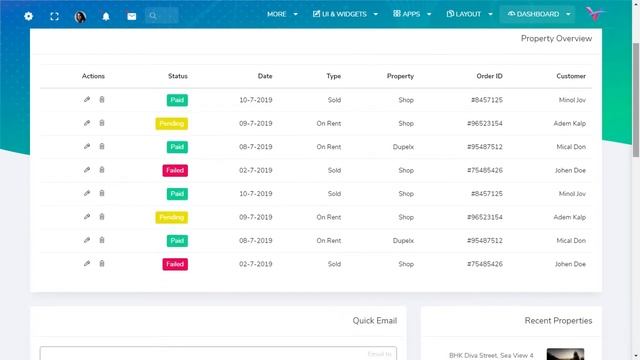Click the Status column header
The height and width of the screenshot is (360, 640).
[x=178, y=76]
